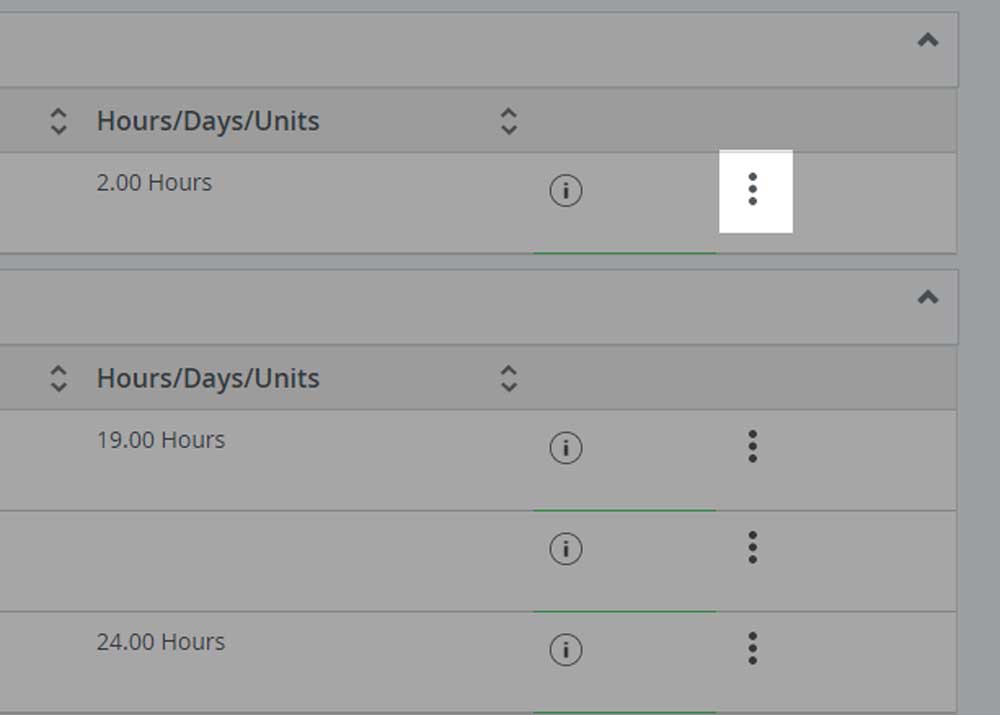The width and height of the screenshot is (1000, 715).
Task: Toggle the sort control right of first Hours/Days/Units header
Action: click(510, 120)
